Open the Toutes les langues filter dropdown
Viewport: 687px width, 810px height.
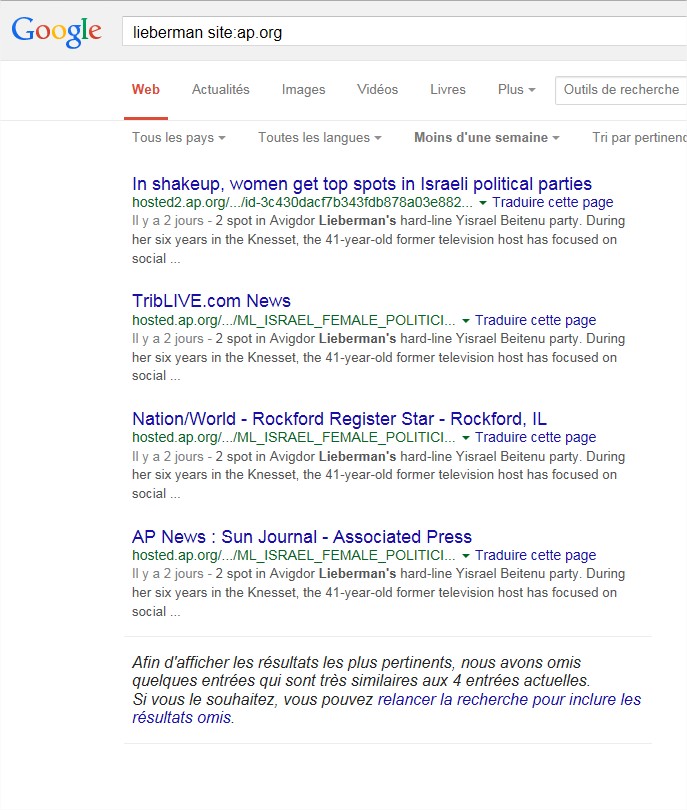point(320,137)
